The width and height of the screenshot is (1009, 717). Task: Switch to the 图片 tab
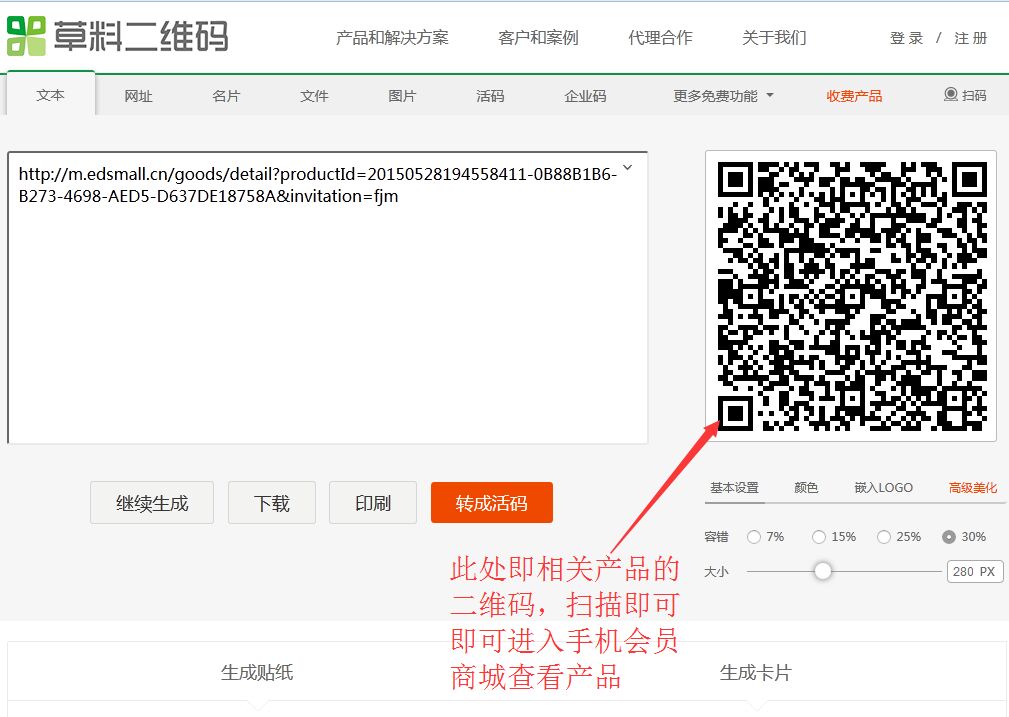pos(402,96)
